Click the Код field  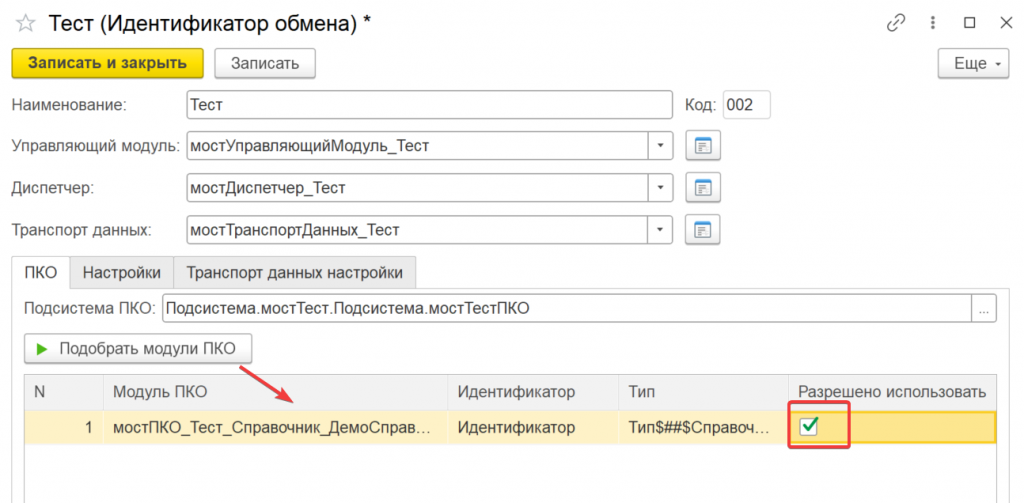tap(745, 105)
